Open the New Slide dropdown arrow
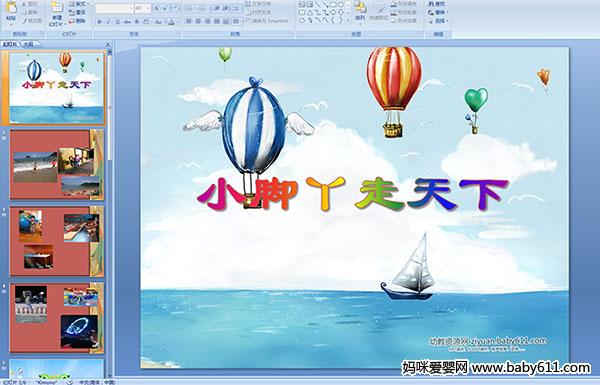The width and height of the screenshot is (600, 385). (x=65, y=24)
